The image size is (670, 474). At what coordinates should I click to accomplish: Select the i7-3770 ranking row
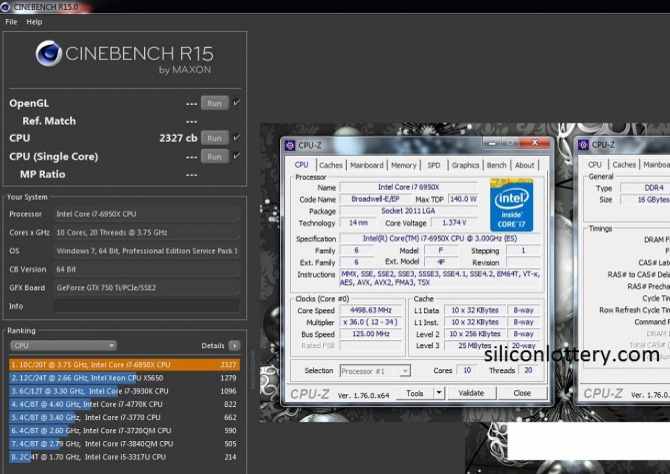(x=124, y=417)
